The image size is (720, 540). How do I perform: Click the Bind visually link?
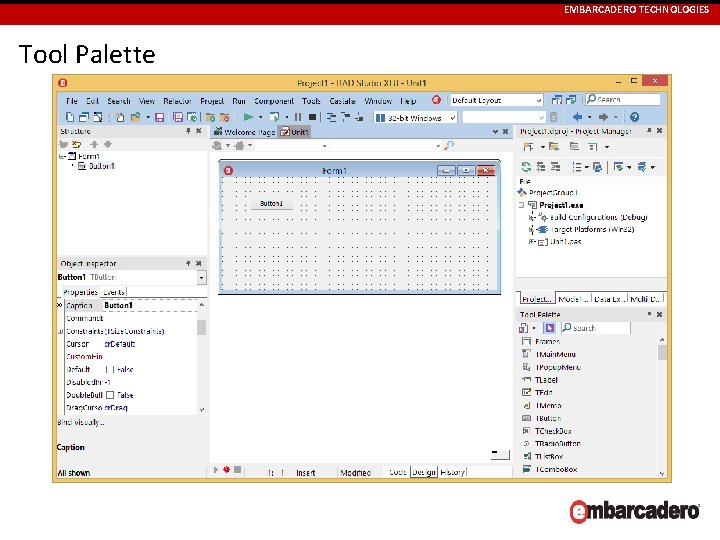(81, 422)
